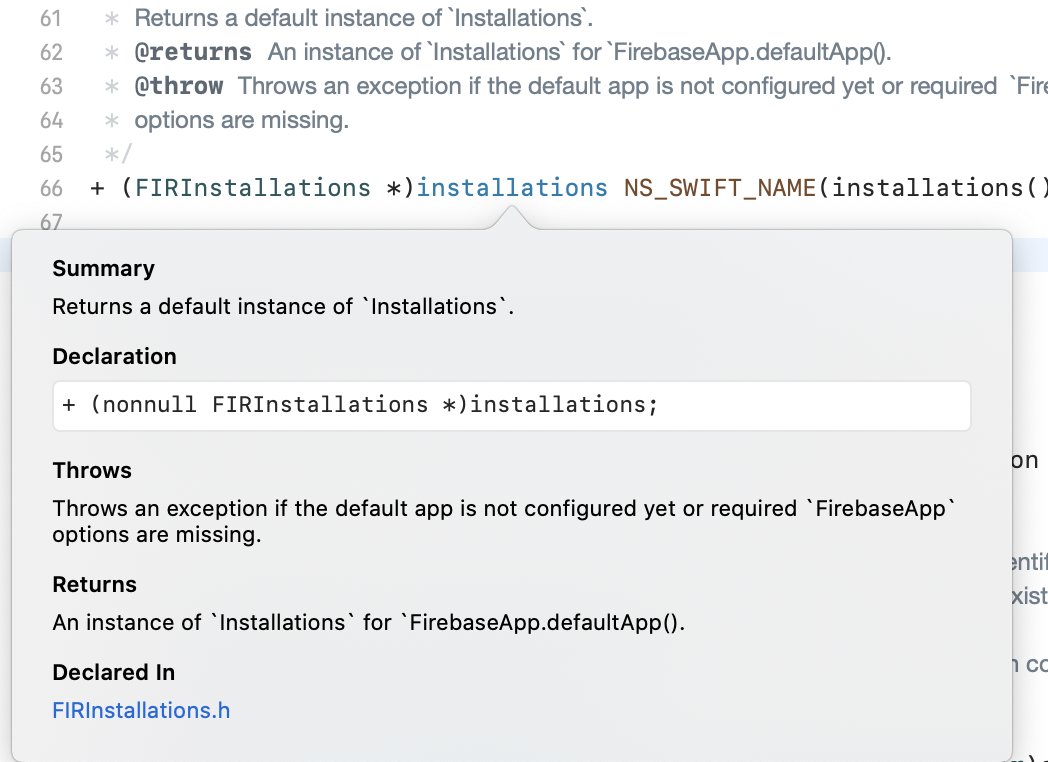Click the @returns keyword in the comment
1048x762 pixels.
click(193, 52)
